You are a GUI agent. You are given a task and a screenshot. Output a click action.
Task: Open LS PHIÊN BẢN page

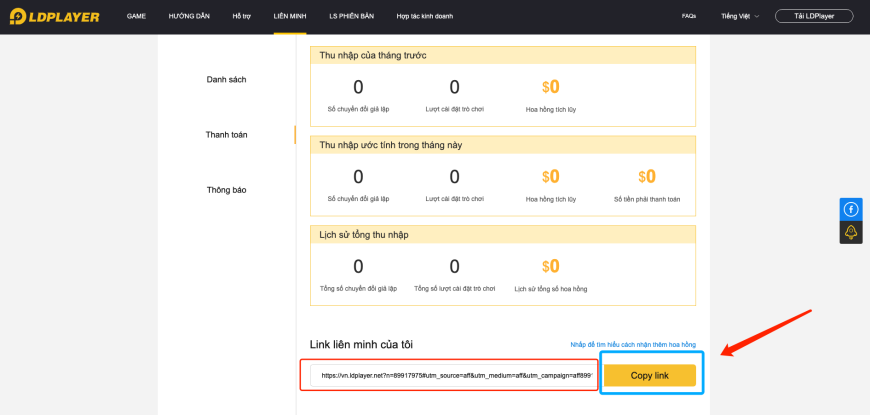pyautogui.click(x=351, y=17)
